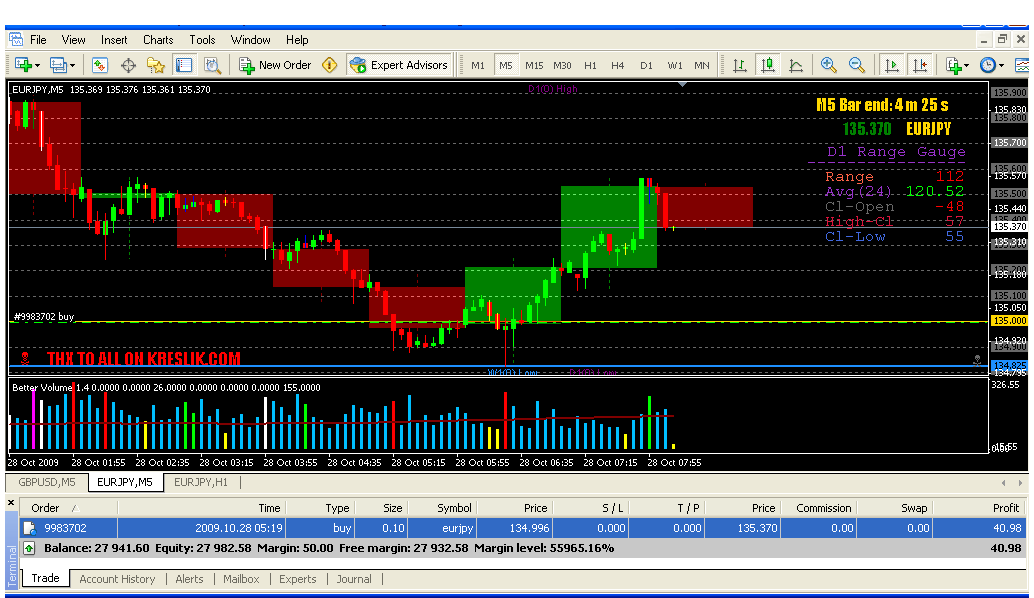Launch MetaEditor via yellow diamond icon
This screenshot has width=1034, height=598.
point(330,65)
